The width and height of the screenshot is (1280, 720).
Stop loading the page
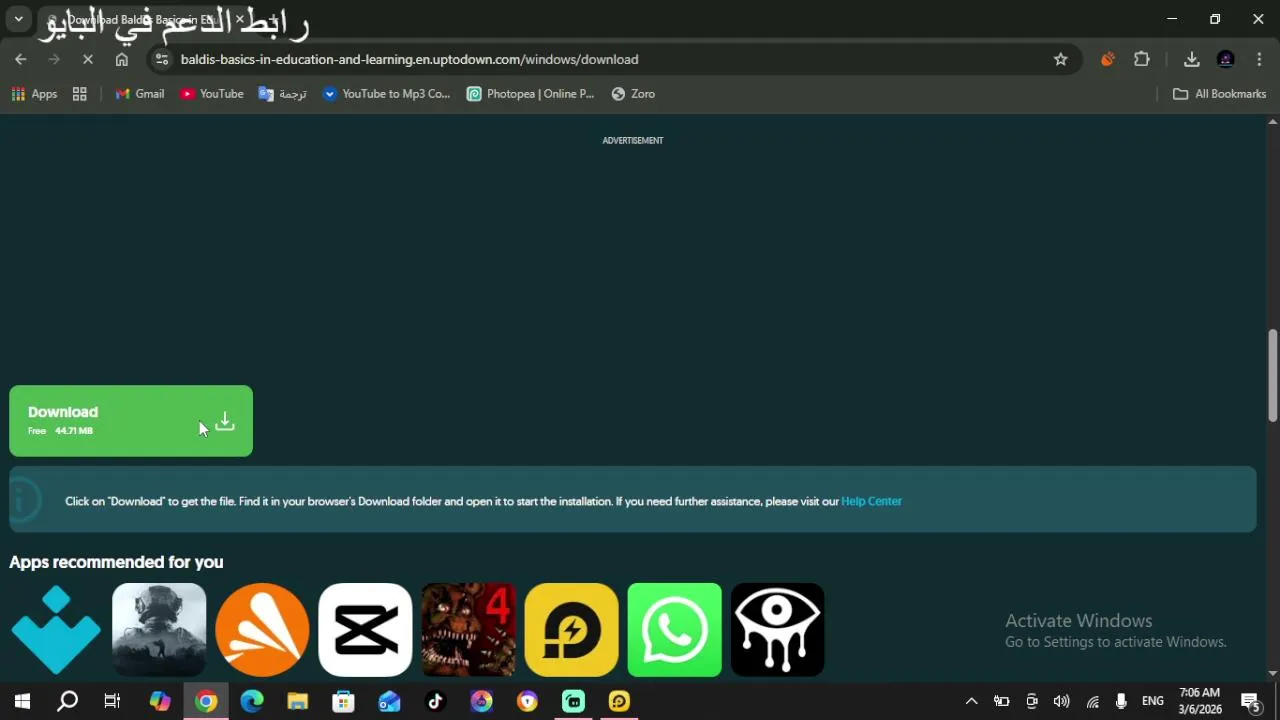click(88, 59)
